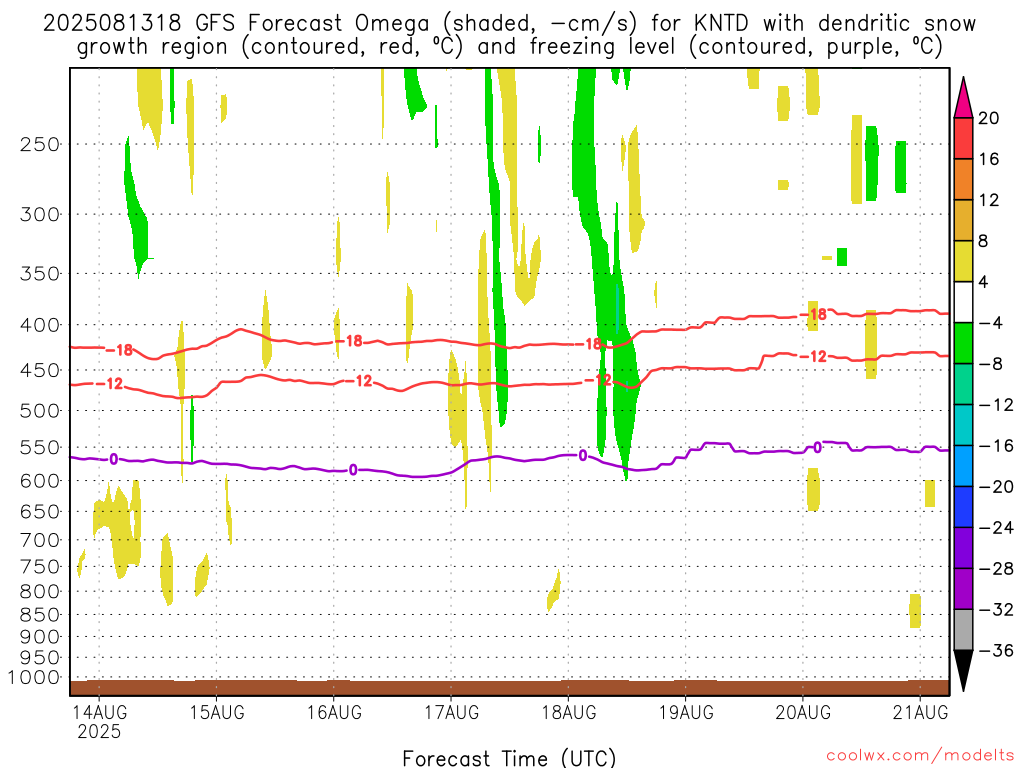Viewport: 1024px width, 768px height.
Task: Click the 350 pressure level label
Action: point(40,274)
